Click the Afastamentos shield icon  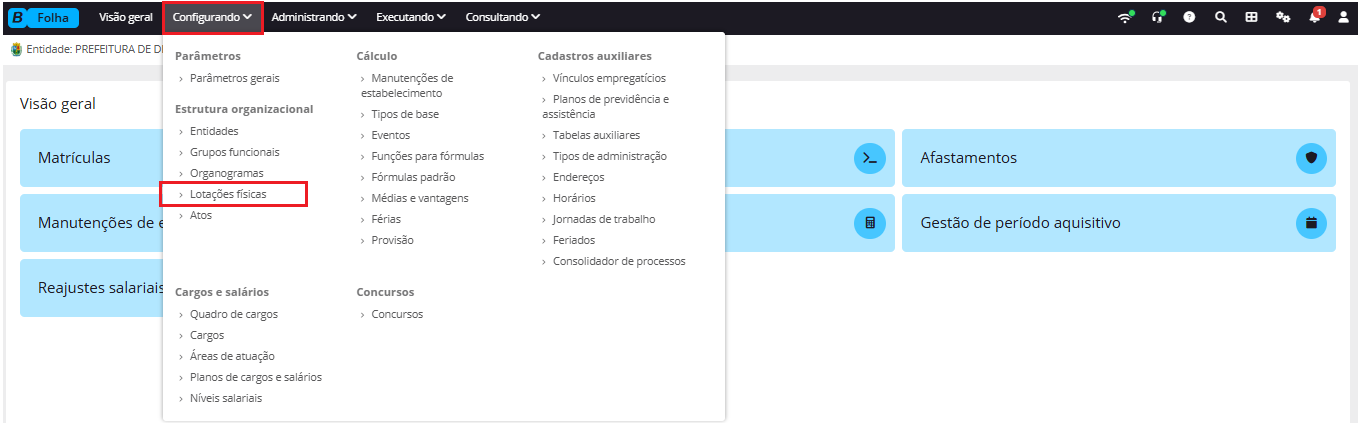point(1312,158)
